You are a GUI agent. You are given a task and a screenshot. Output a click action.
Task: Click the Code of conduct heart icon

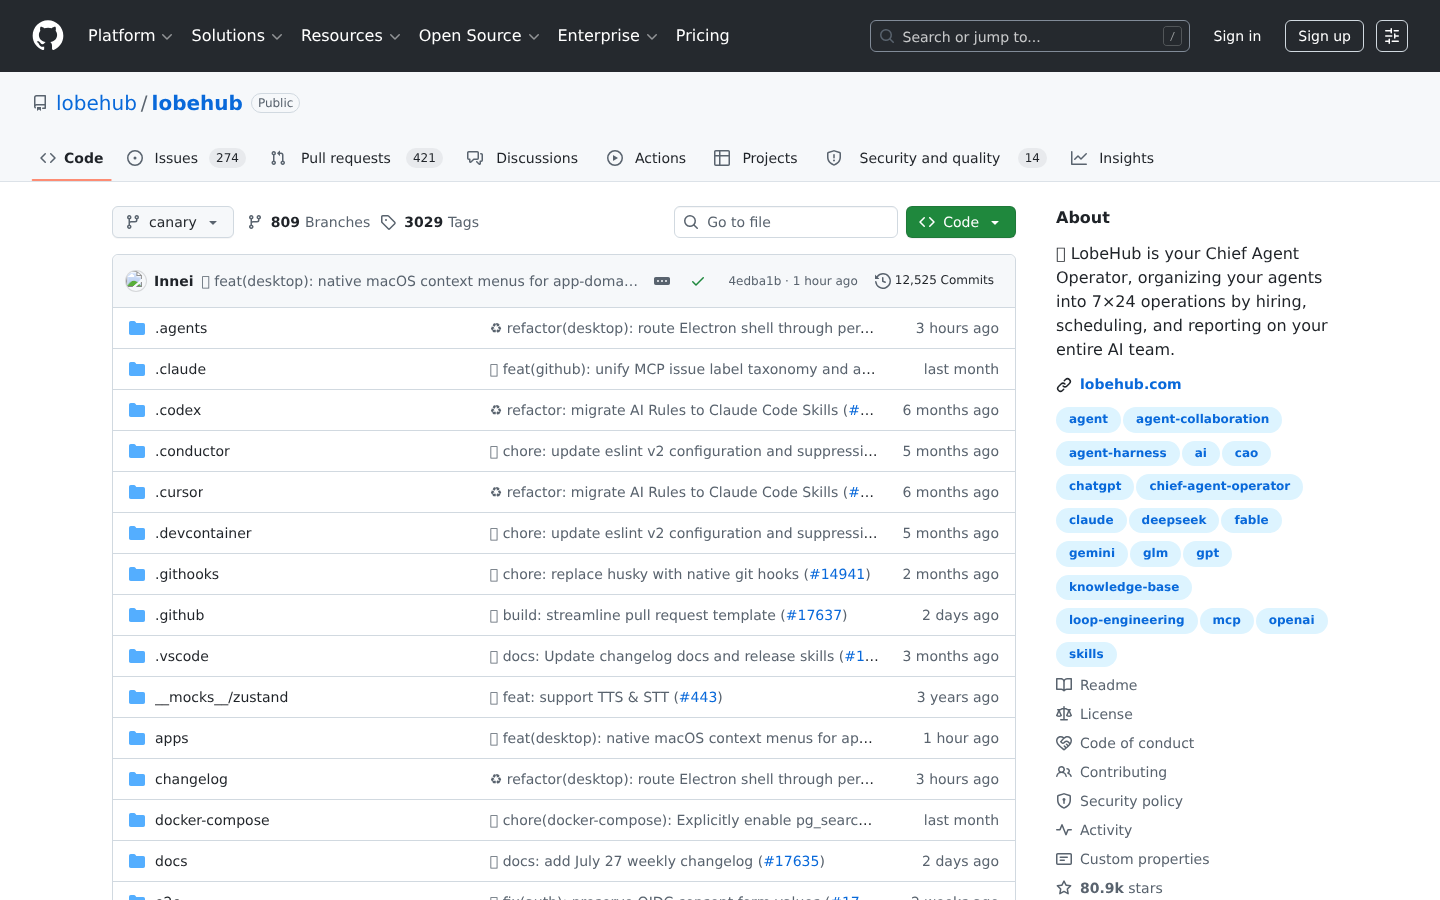coord(1064,743)
